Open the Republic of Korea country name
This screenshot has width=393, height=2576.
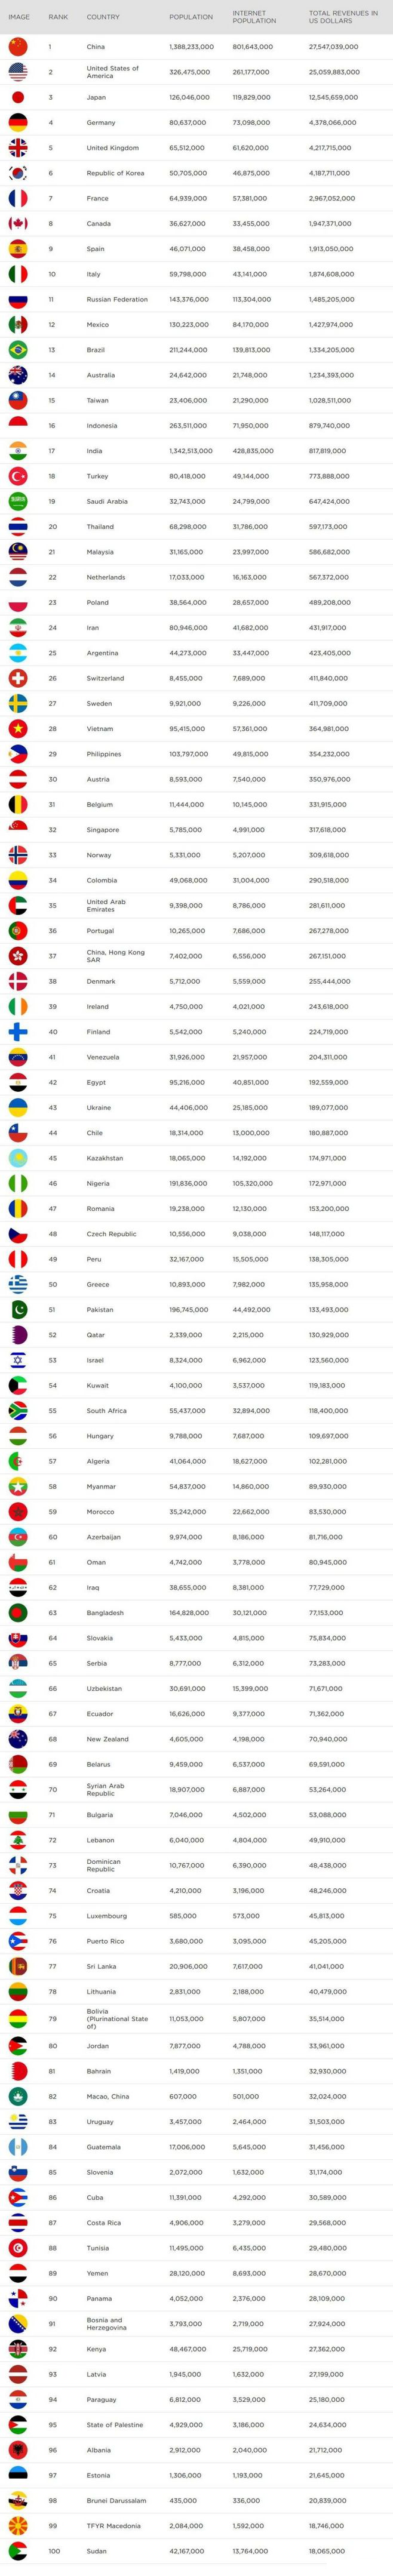click(115, 173)
